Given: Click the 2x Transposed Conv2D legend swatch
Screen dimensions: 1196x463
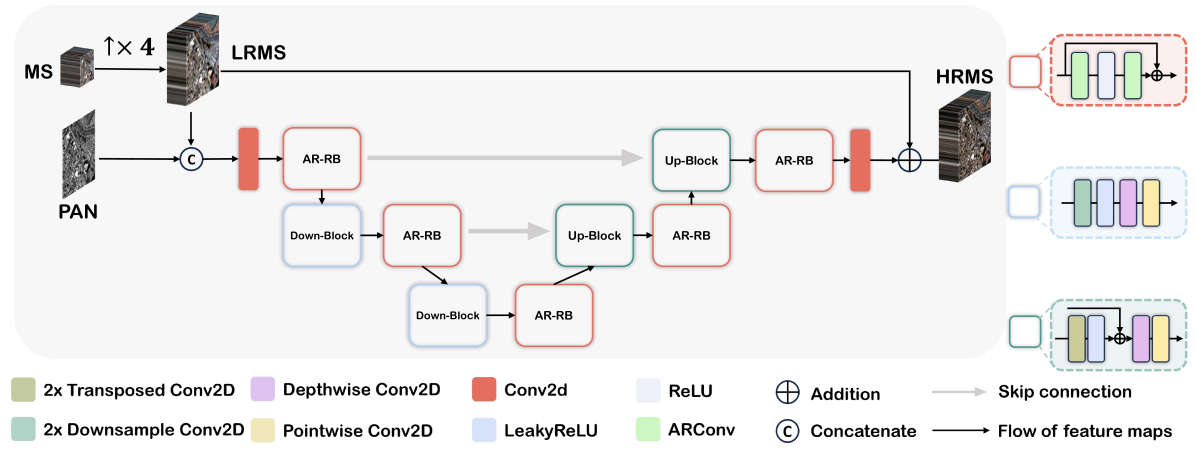Looking at the screenshot, I should pyautogui.click(x=22, y=392).
